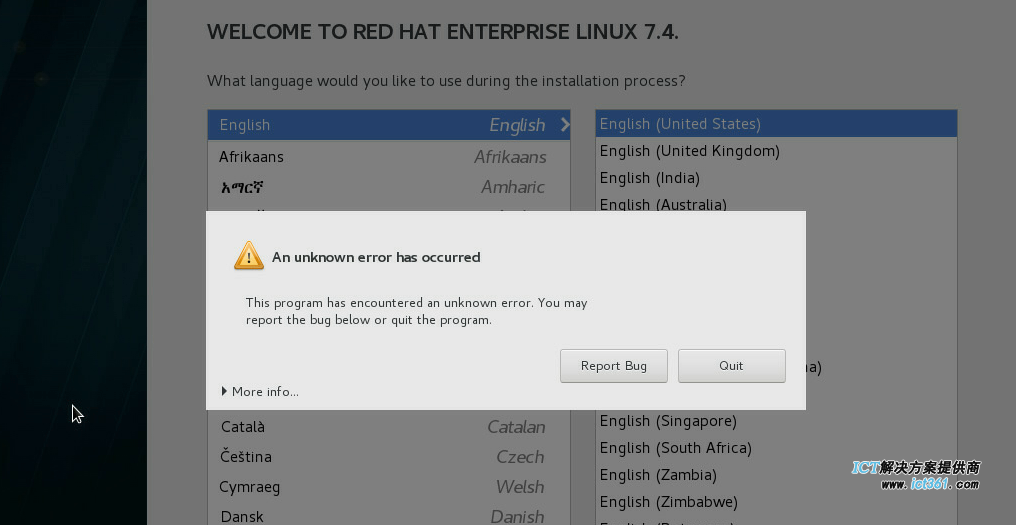
Task: Select Afrikaans language row
Action: click(389, 157)
